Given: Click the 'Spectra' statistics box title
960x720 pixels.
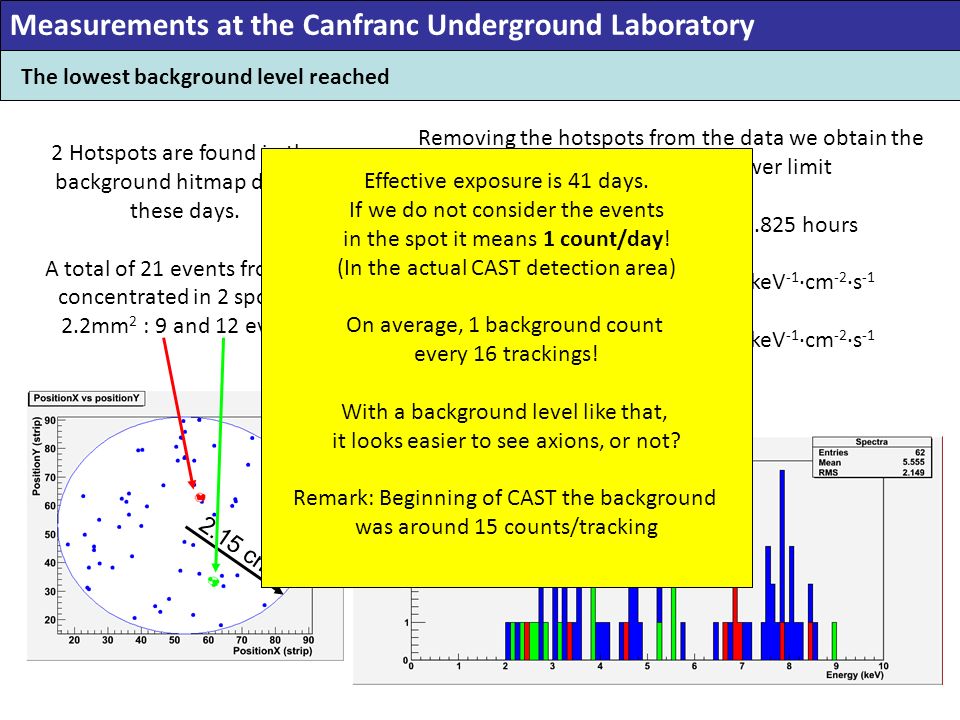Looking at the screenshot, I should 872,441.
